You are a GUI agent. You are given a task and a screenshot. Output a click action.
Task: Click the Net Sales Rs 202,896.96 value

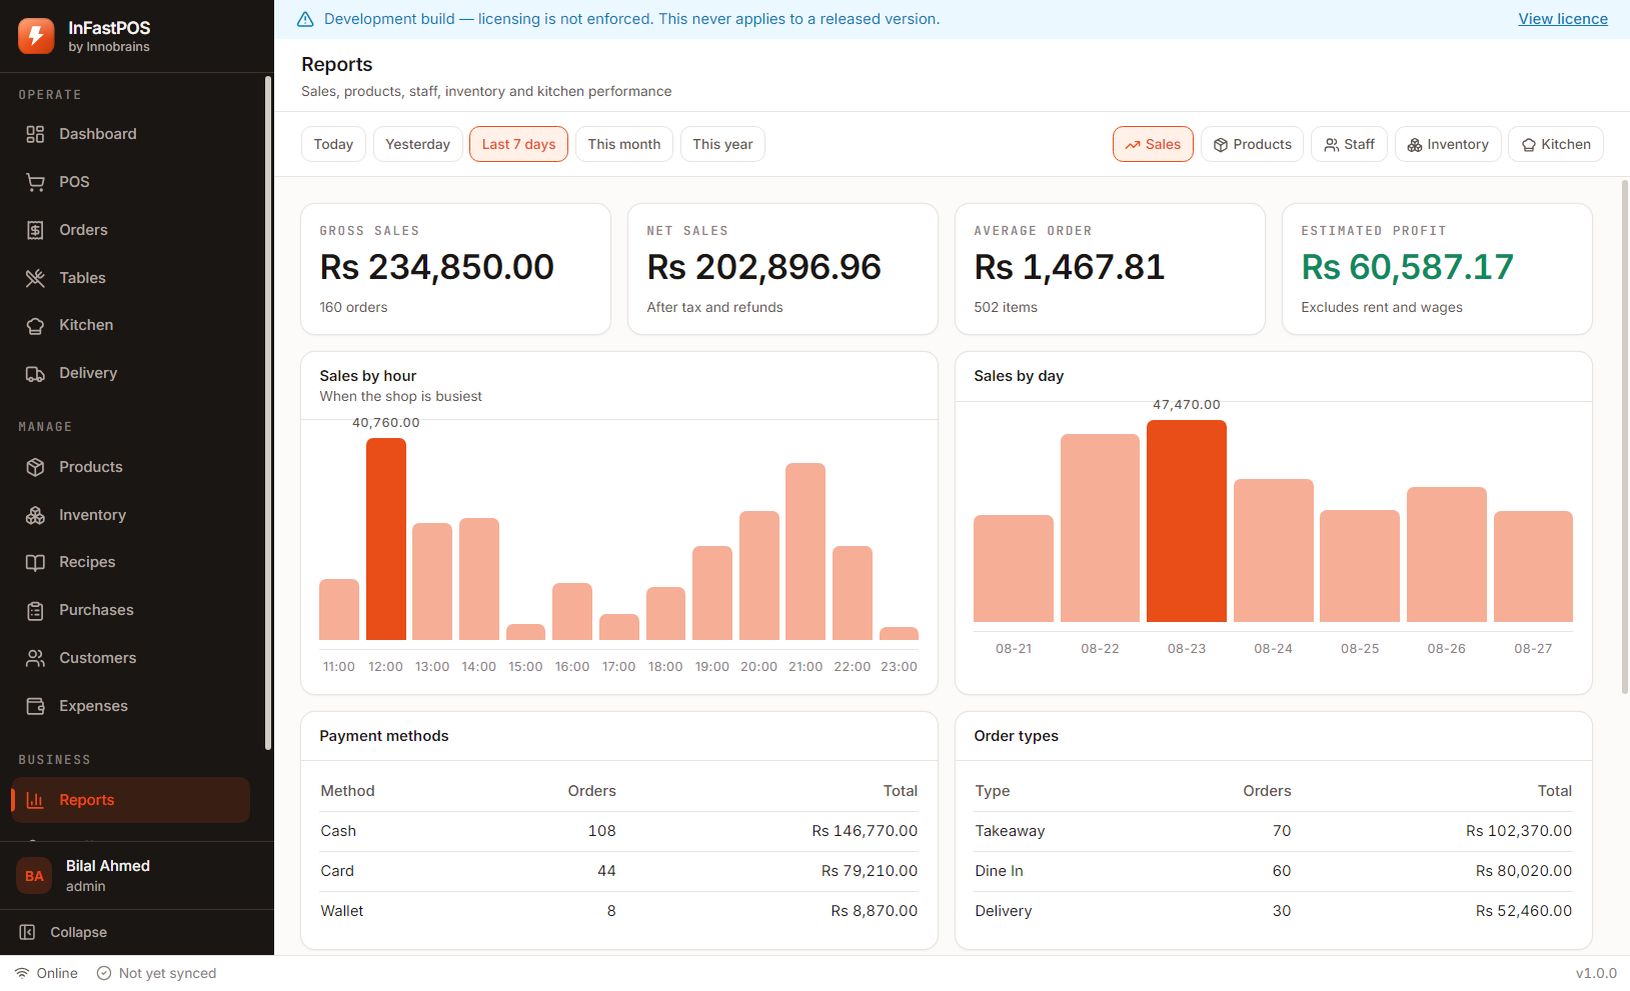(x=764, y=267)
